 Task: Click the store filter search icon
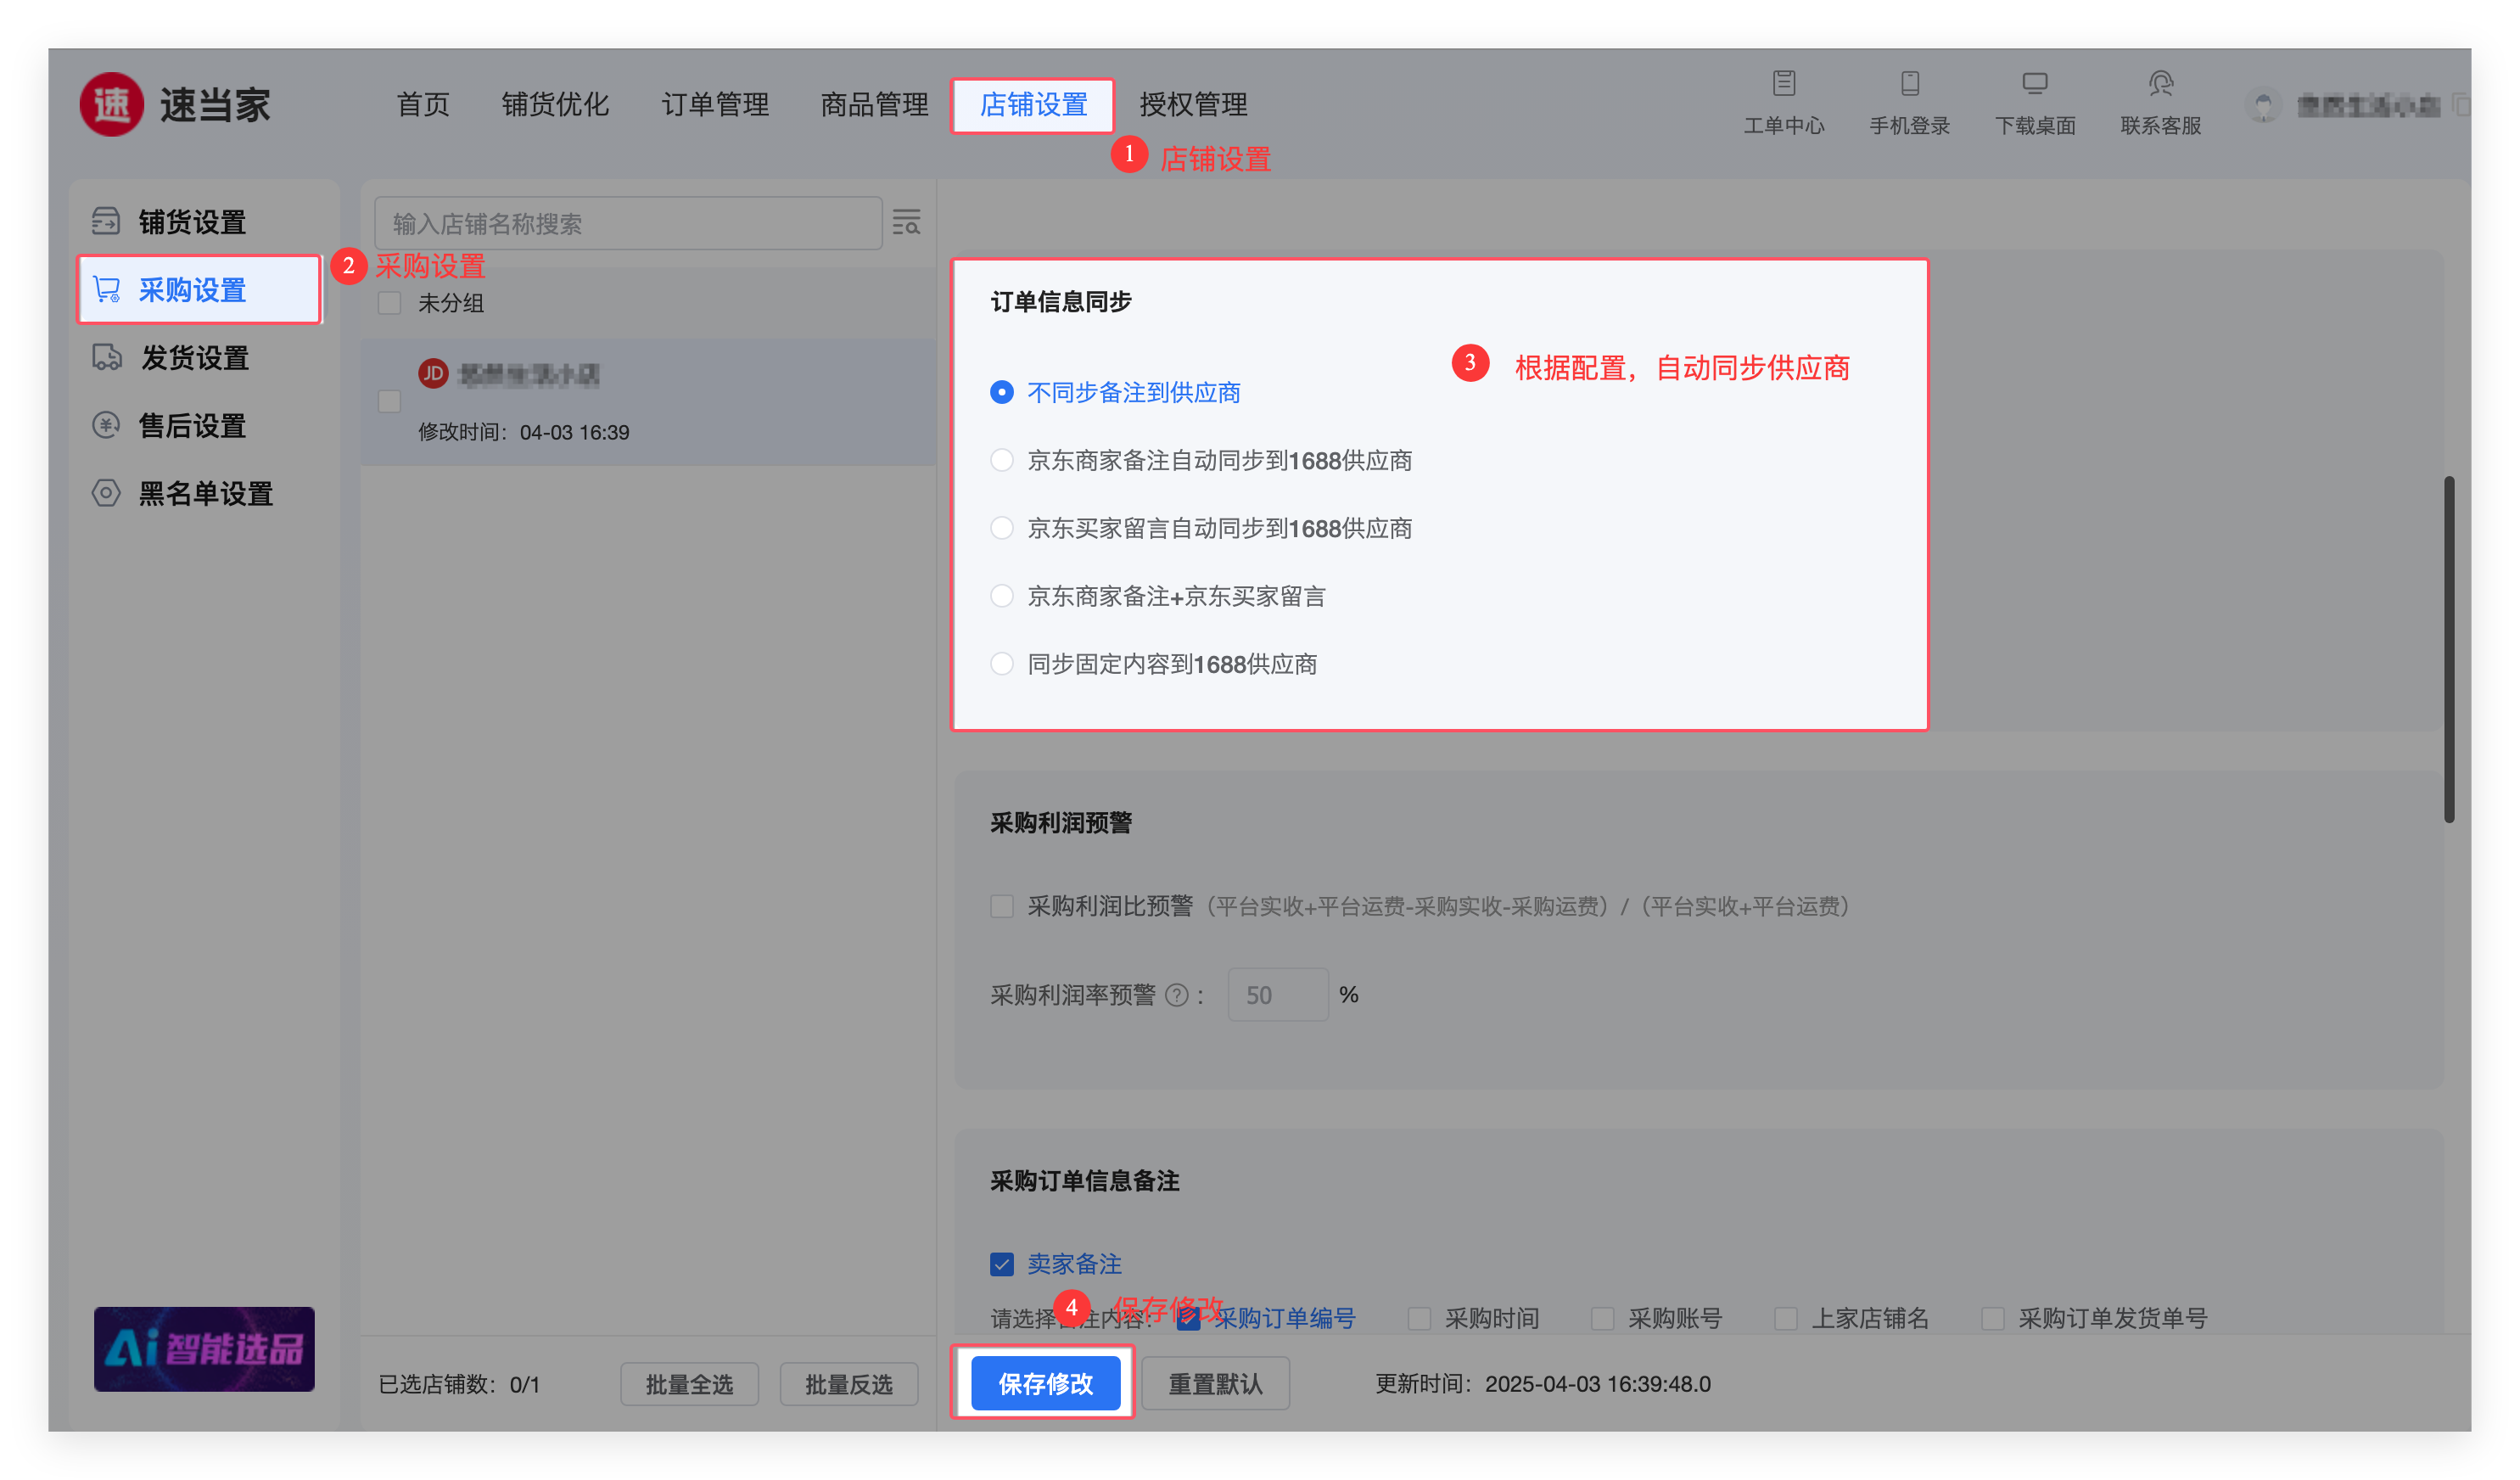906,222
